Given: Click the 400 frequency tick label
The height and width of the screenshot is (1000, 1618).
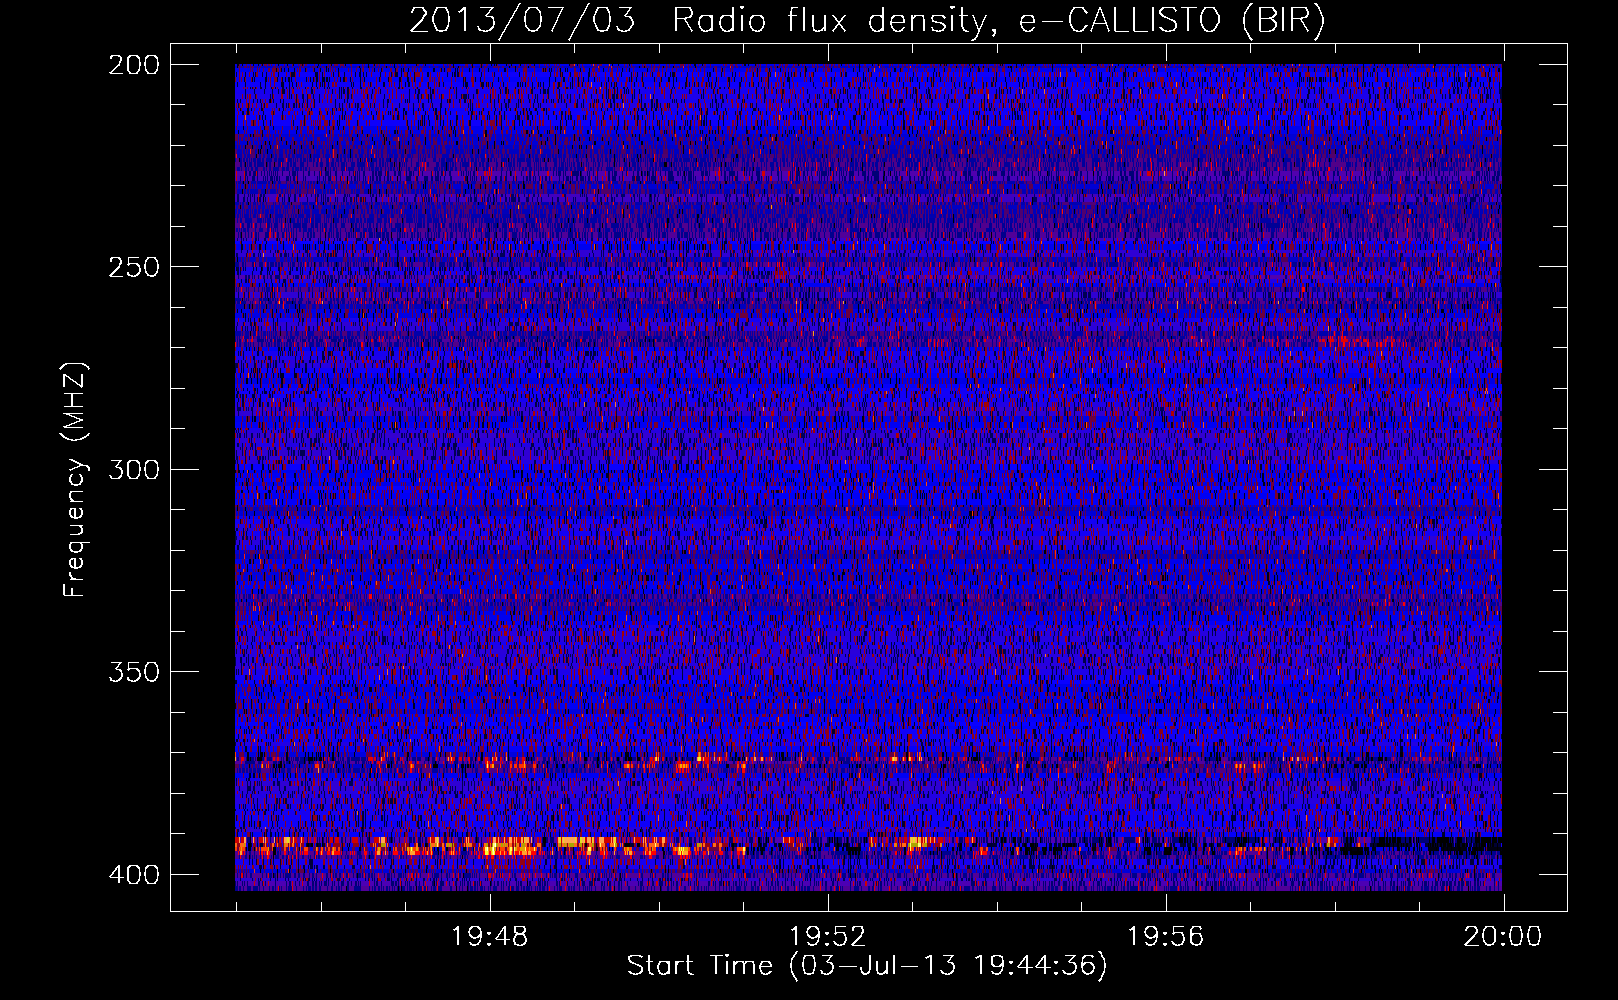Looking at the screenshot, I should [x=134, y=874].
